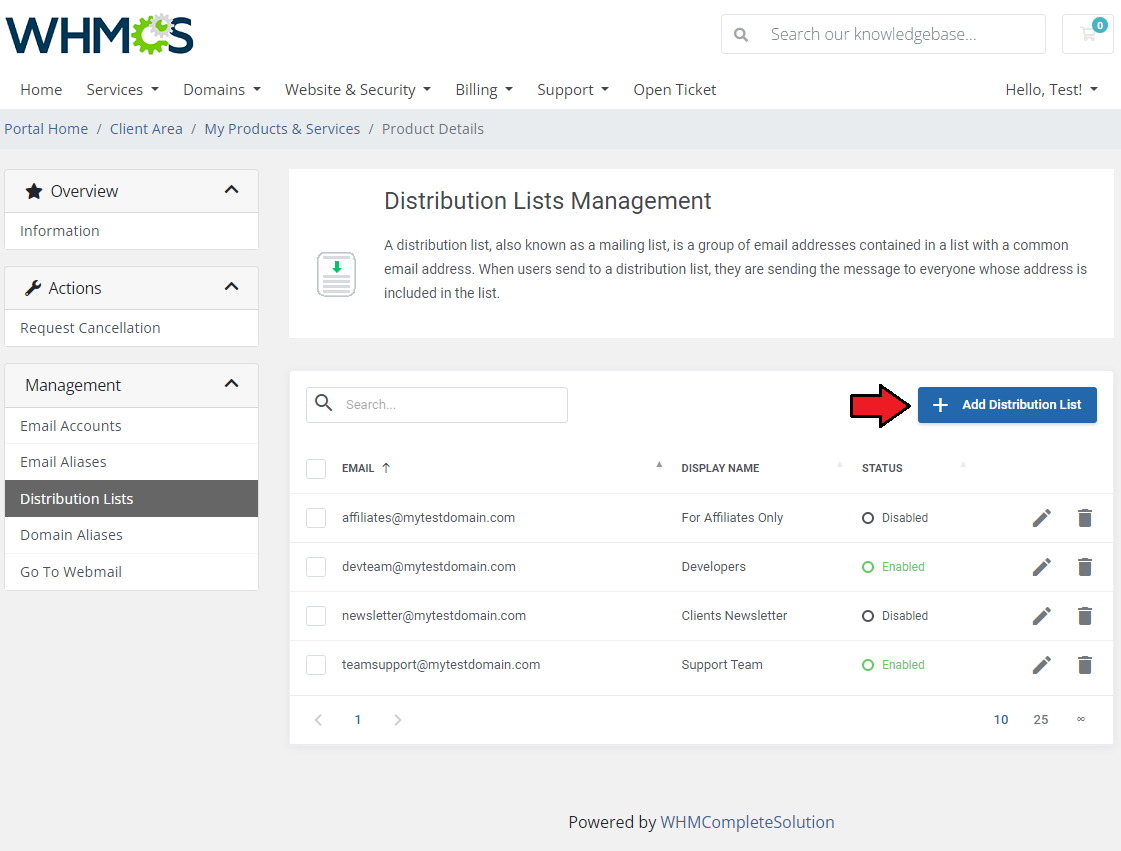Delete newsletter@mytestdomain.com with trash icon

[x=1085, y=616]
